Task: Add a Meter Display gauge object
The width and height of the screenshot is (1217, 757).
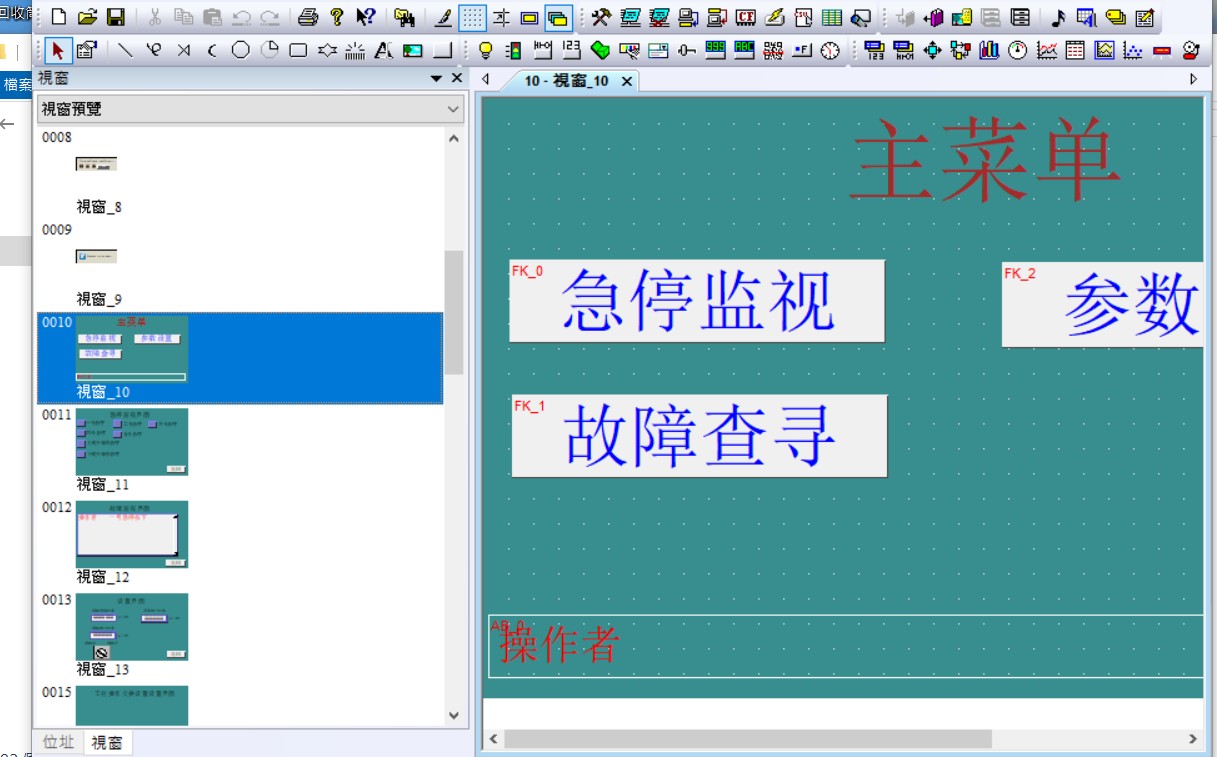Action: [x=1018, y=50]
